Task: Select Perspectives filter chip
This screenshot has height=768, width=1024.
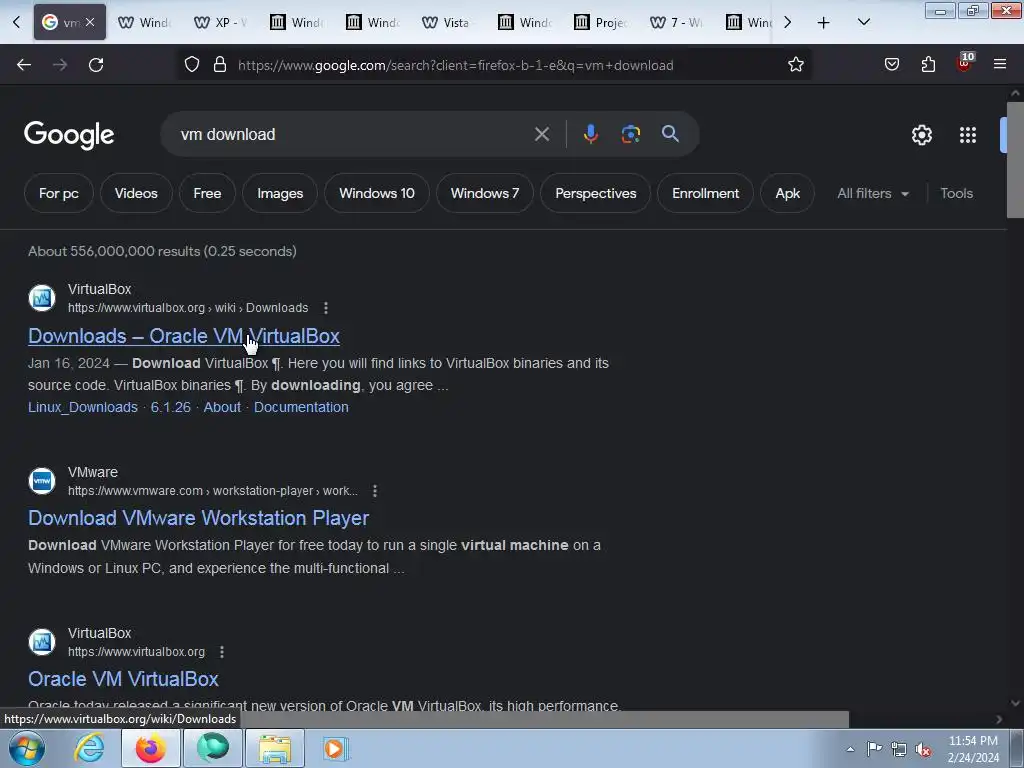Action: coord(596,193)
